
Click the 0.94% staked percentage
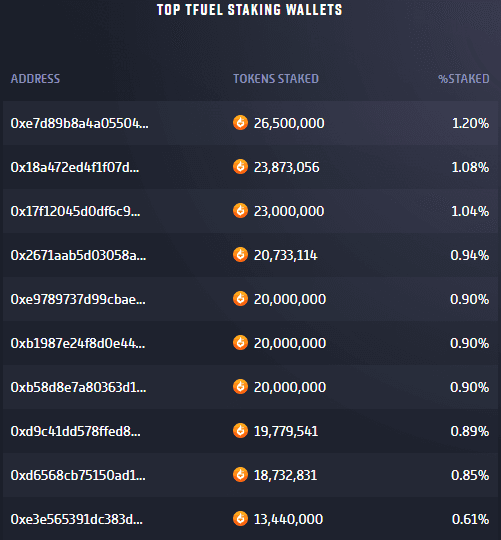[470, 256]
